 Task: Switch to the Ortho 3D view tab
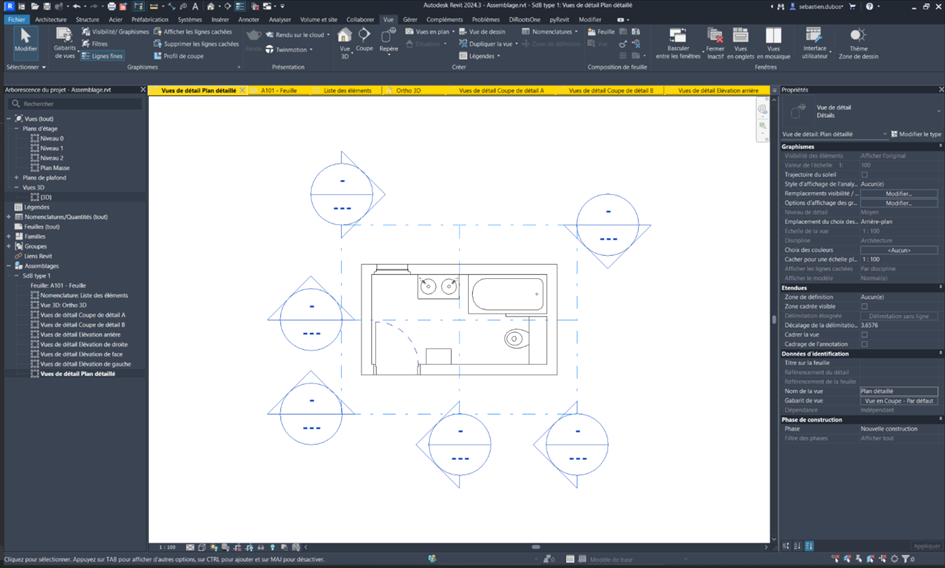(408, 90)
